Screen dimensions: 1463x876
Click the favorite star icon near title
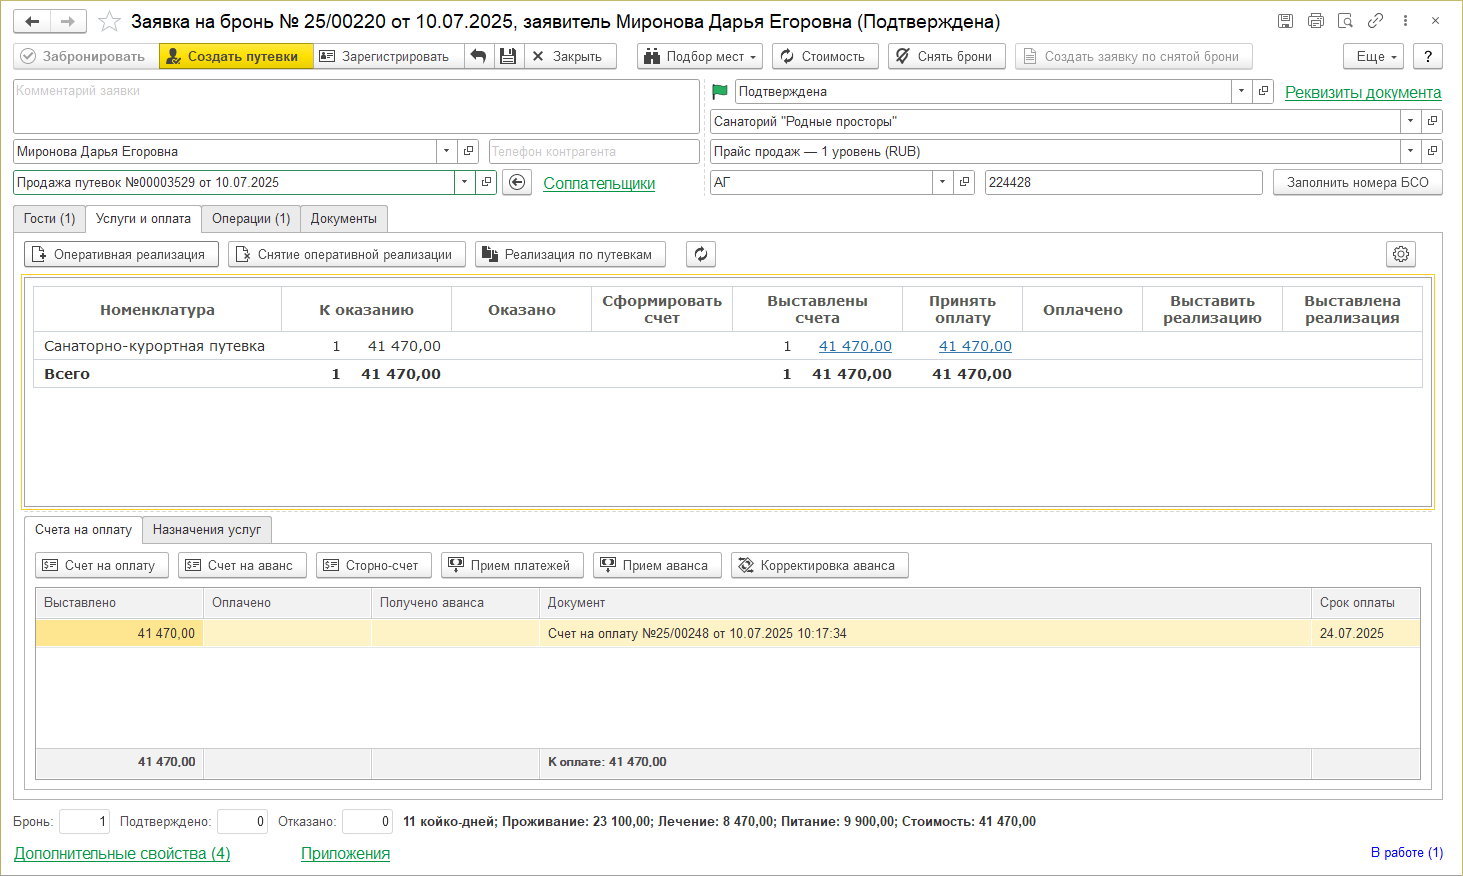(110, 22)
